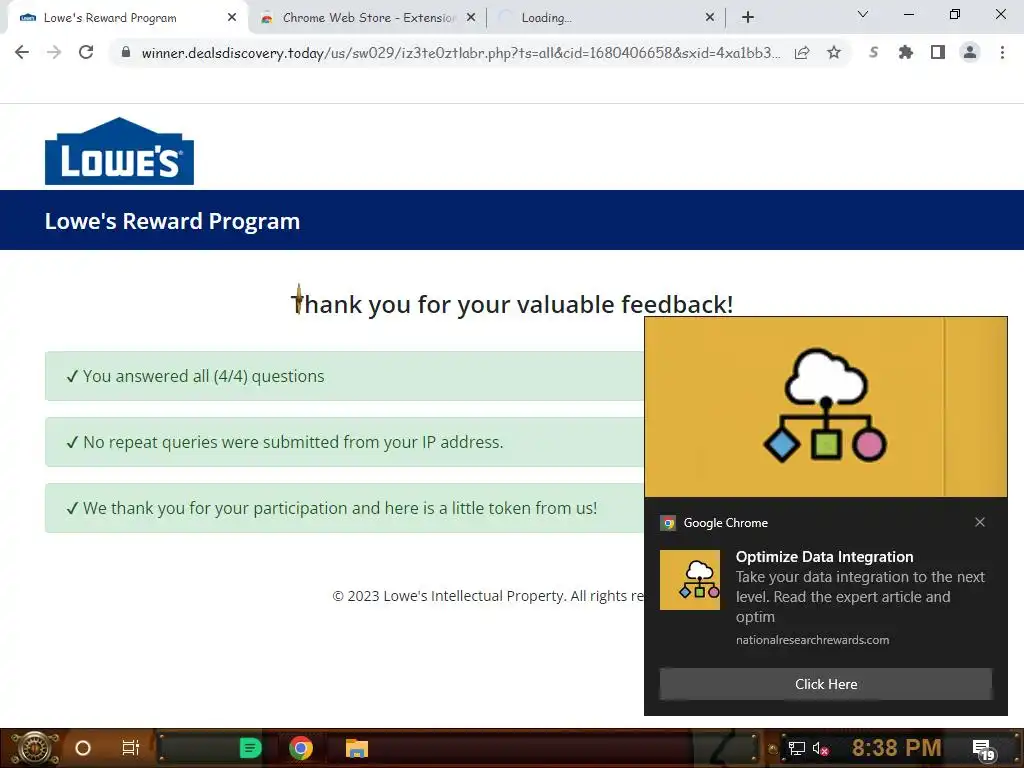This screenshot has width=1024, height=768.
Task: Click 'You answered all (4/4) questions' row
Action: 345,376
